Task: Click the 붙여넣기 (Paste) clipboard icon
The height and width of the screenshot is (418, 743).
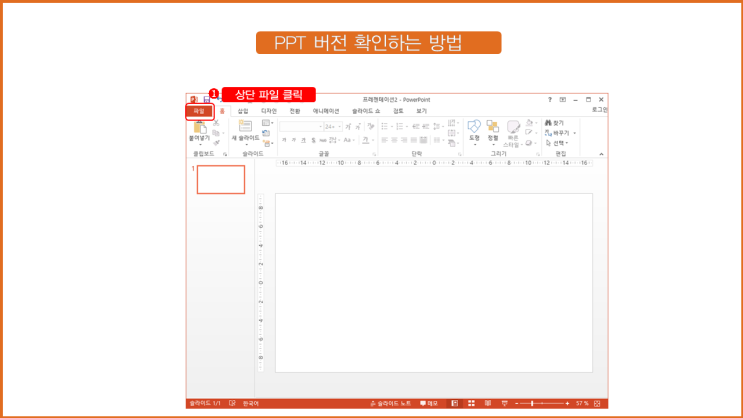Action: [x=199, y=127]
